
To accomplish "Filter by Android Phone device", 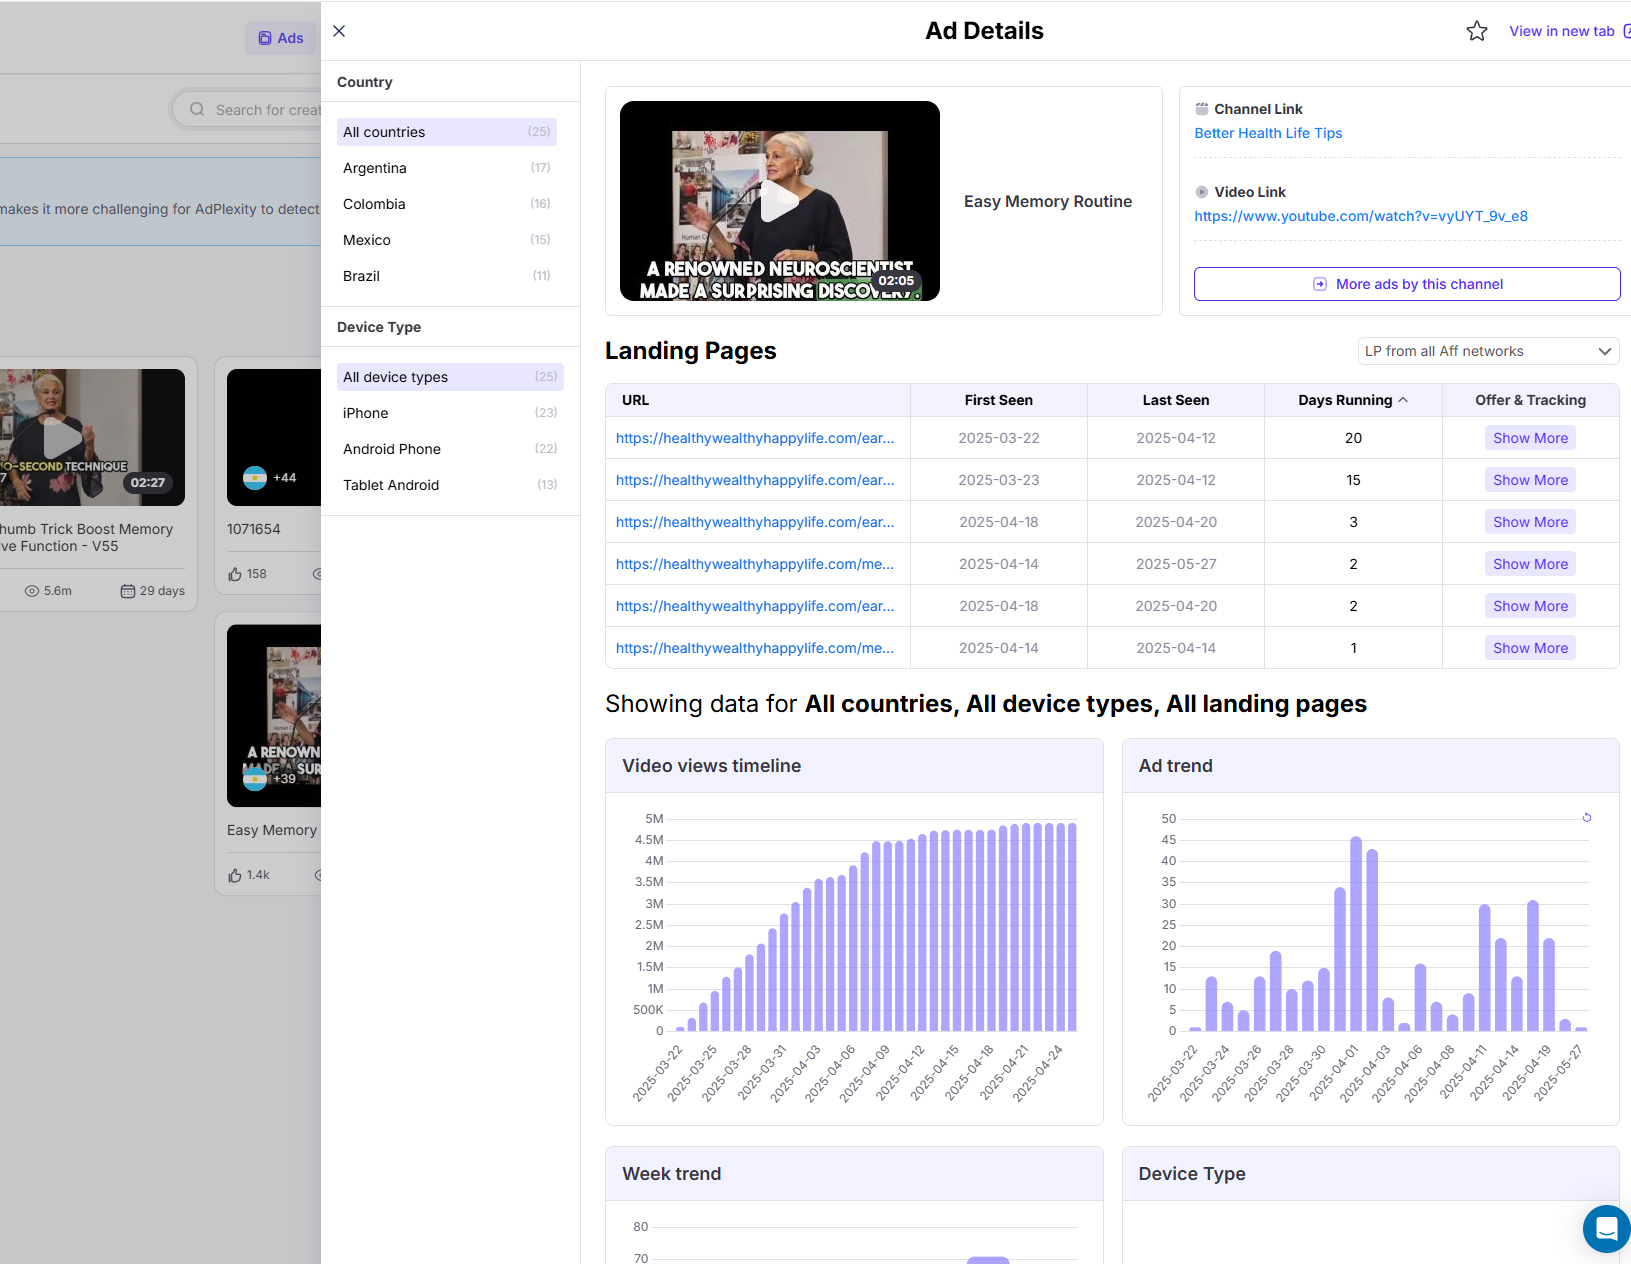I will tap(450, 449).
